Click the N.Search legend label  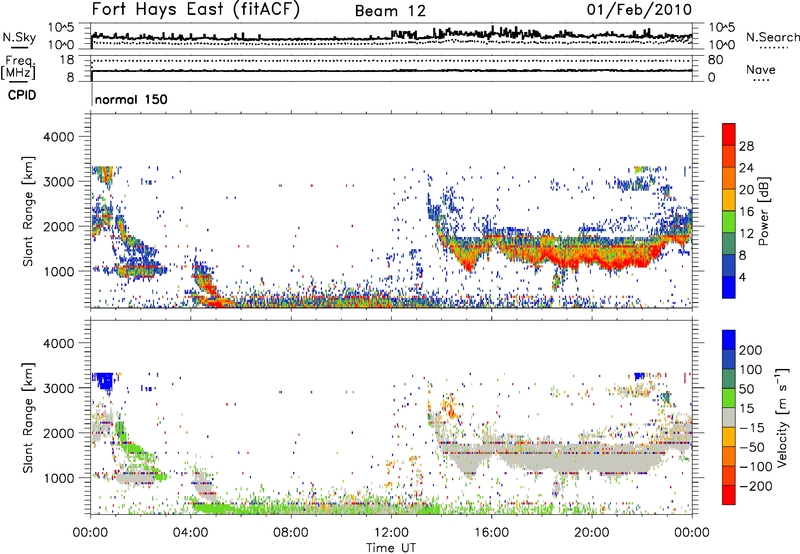(772, 37)
